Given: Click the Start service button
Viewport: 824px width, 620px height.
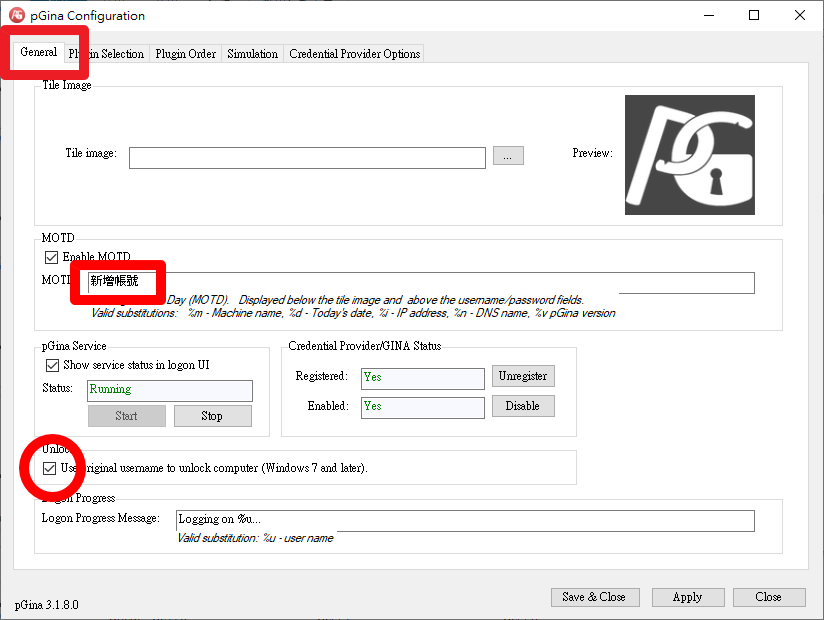Looking at the screenshot, I should [x=127, y=416].
